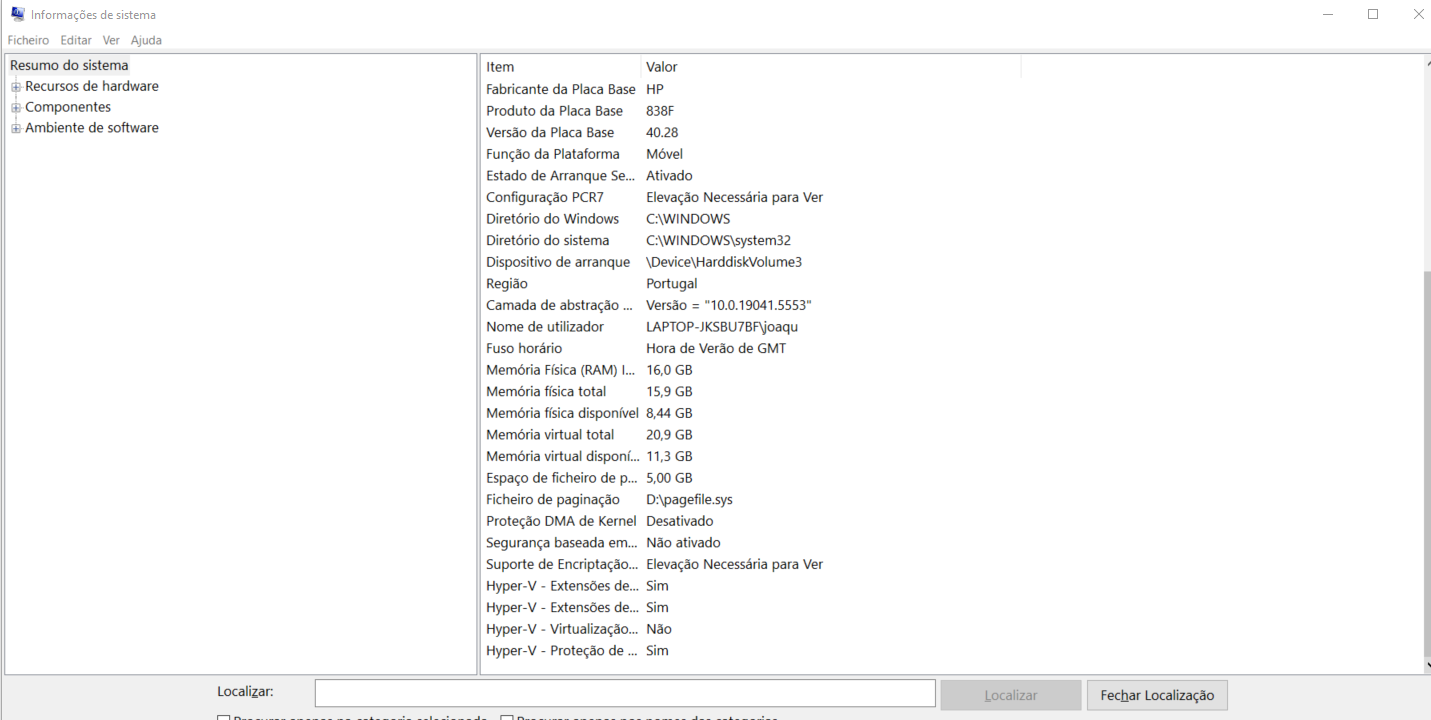Expand the Componentes node

(16, 108)
